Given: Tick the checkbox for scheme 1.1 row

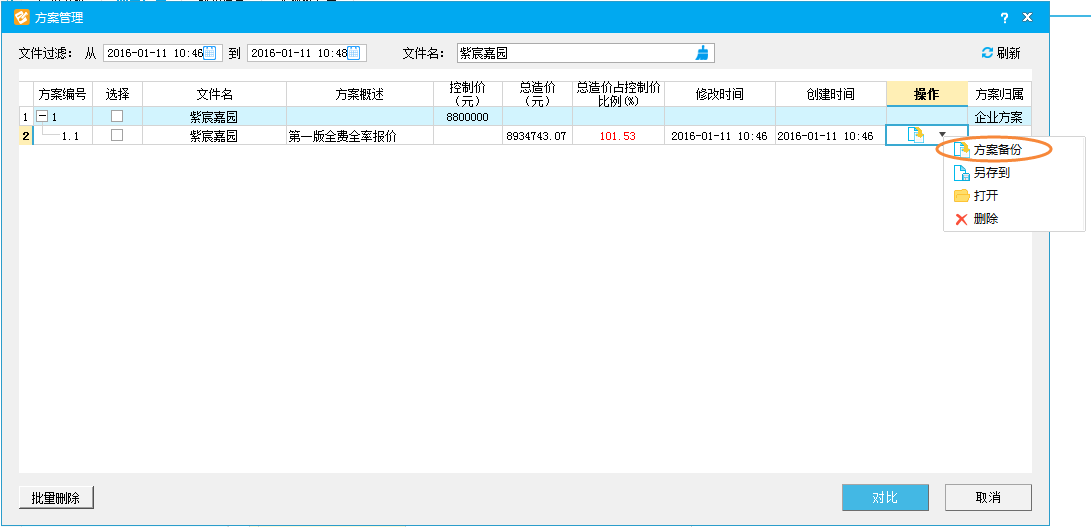Looking at the screenshot, I should (x=117, y=135).
